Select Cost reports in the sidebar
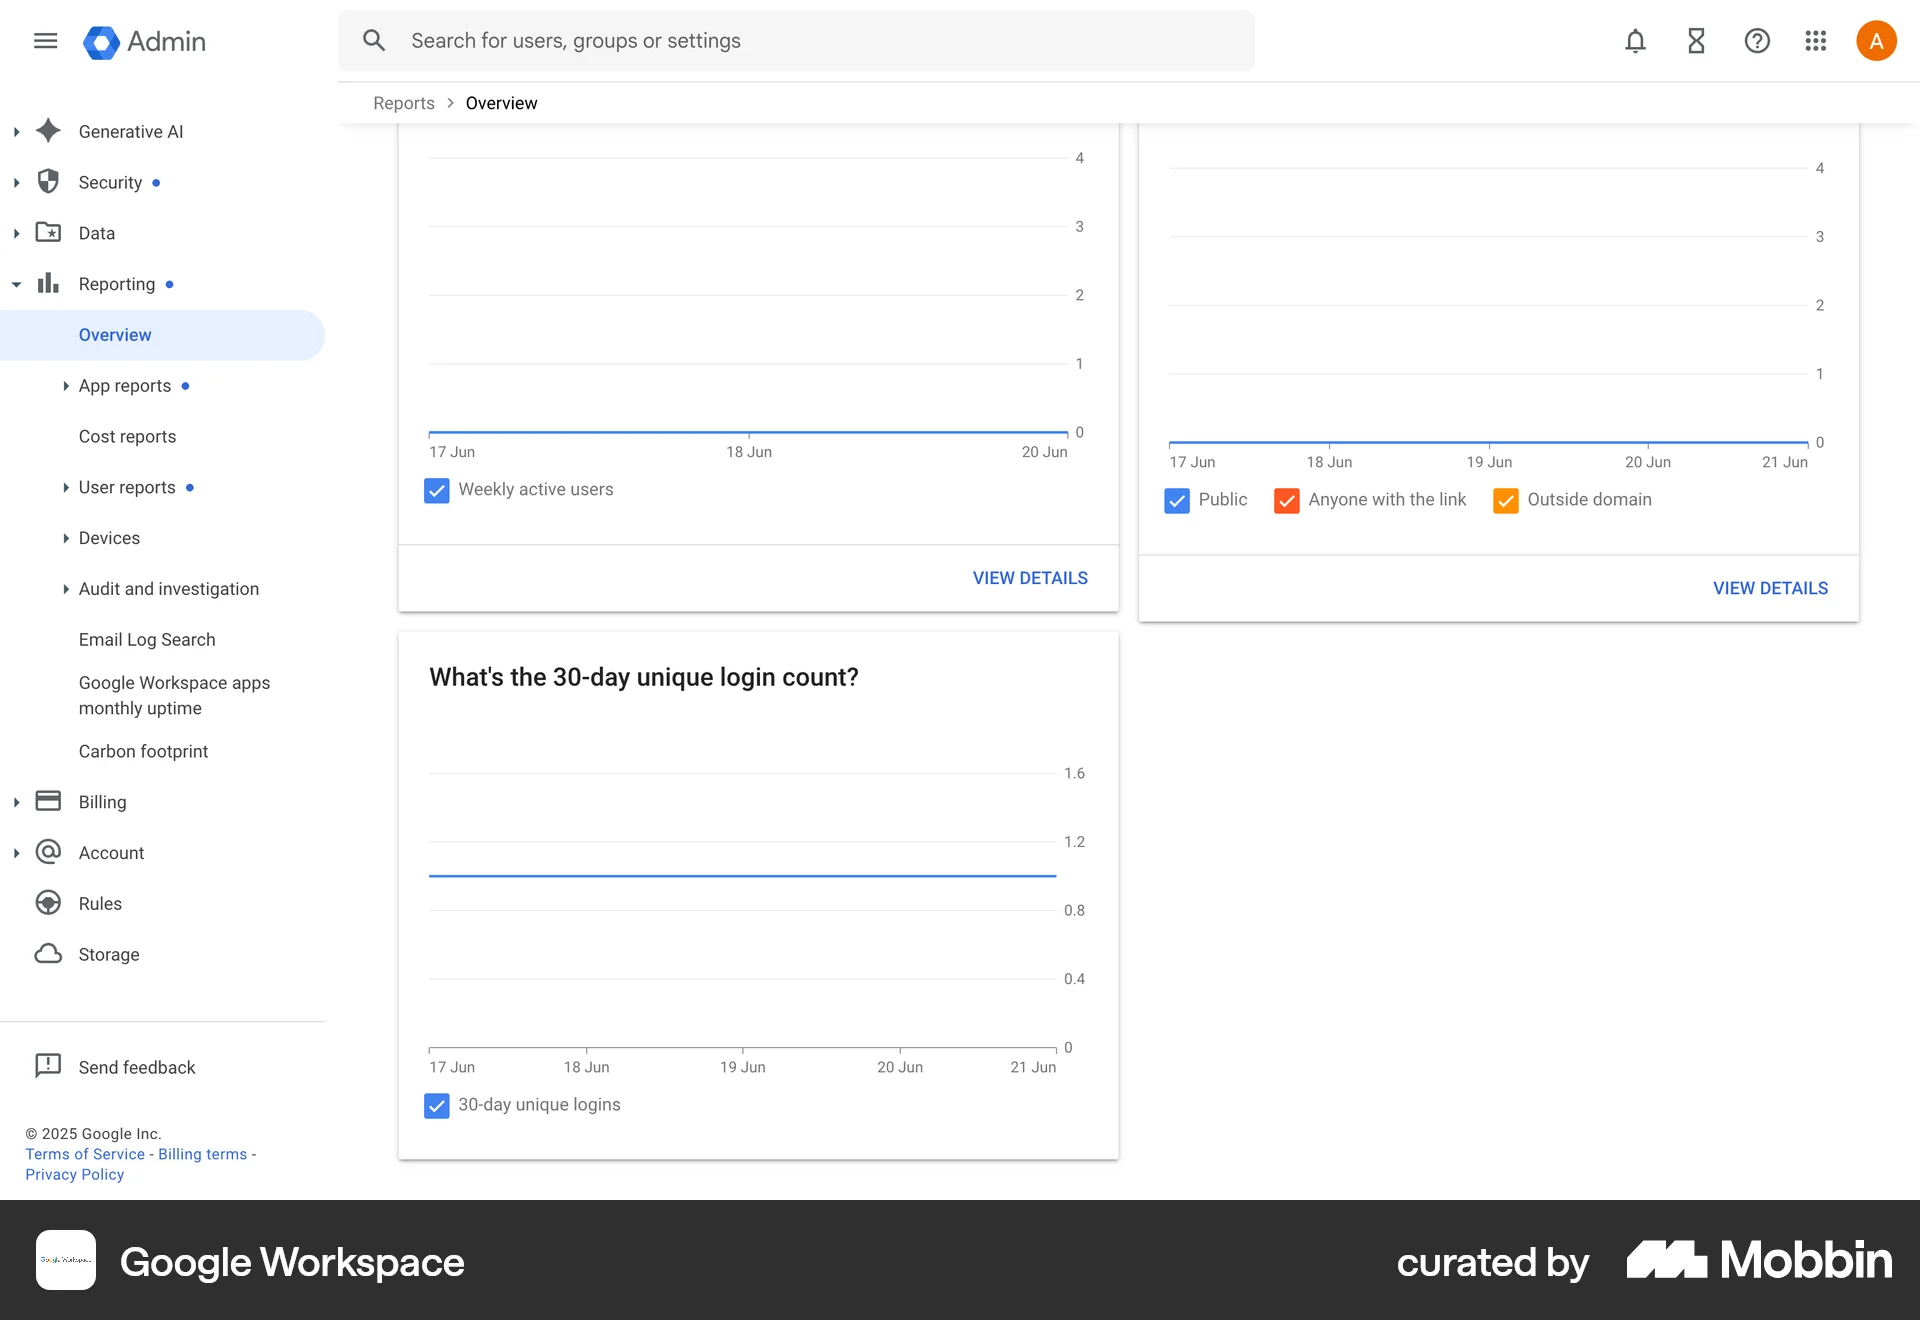Viewport: 1920px width, 1320px height. click(x=127, y=436)
